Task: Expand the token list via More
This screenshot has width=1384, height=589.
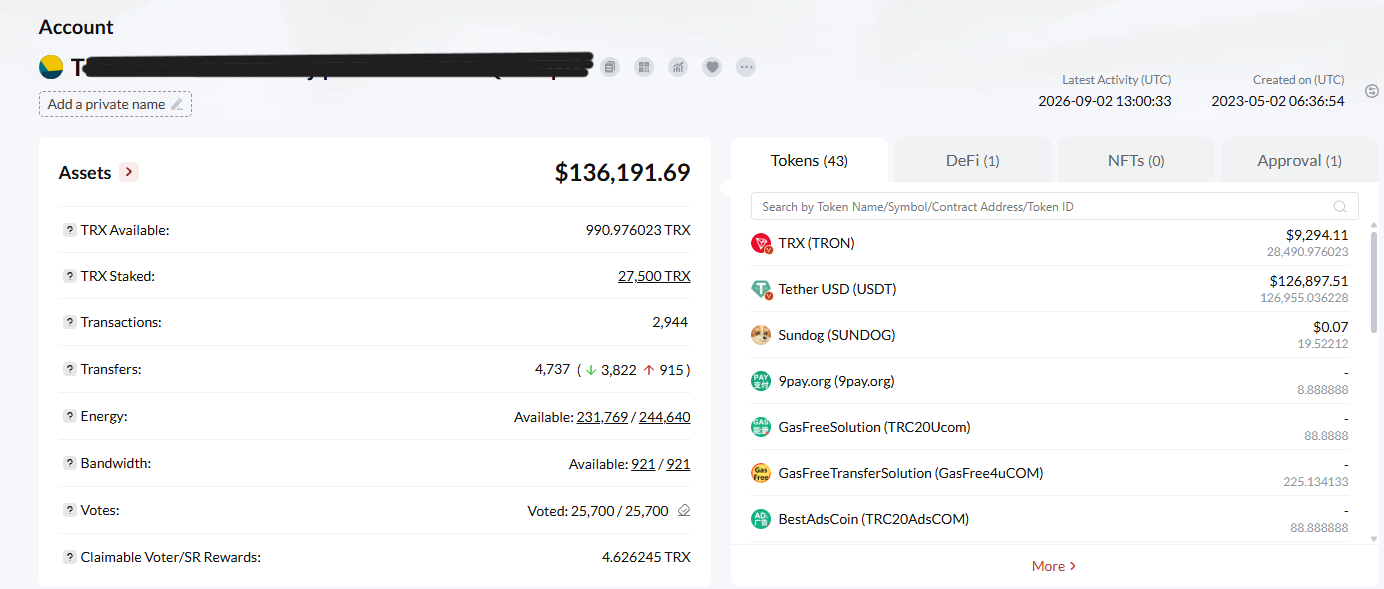Action: point(1054,566)
